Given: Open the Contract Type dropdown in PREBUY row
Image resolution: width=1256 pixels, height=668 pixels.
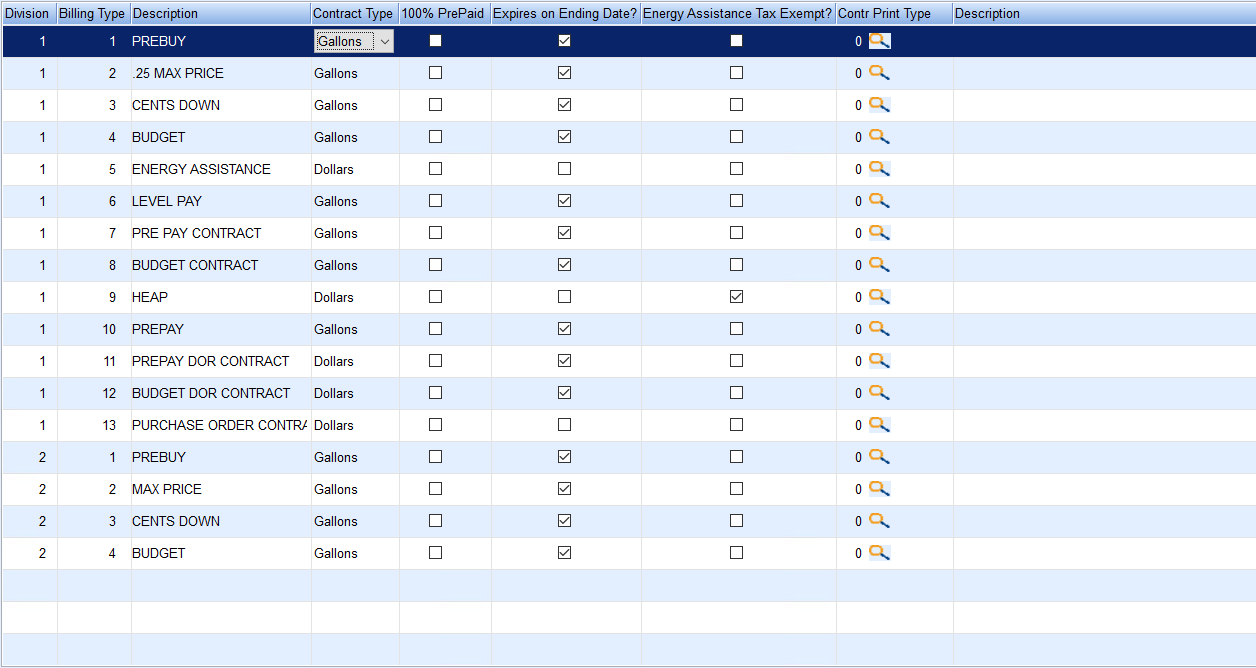Looking at the screenshot, I should (x=385, y=41).
